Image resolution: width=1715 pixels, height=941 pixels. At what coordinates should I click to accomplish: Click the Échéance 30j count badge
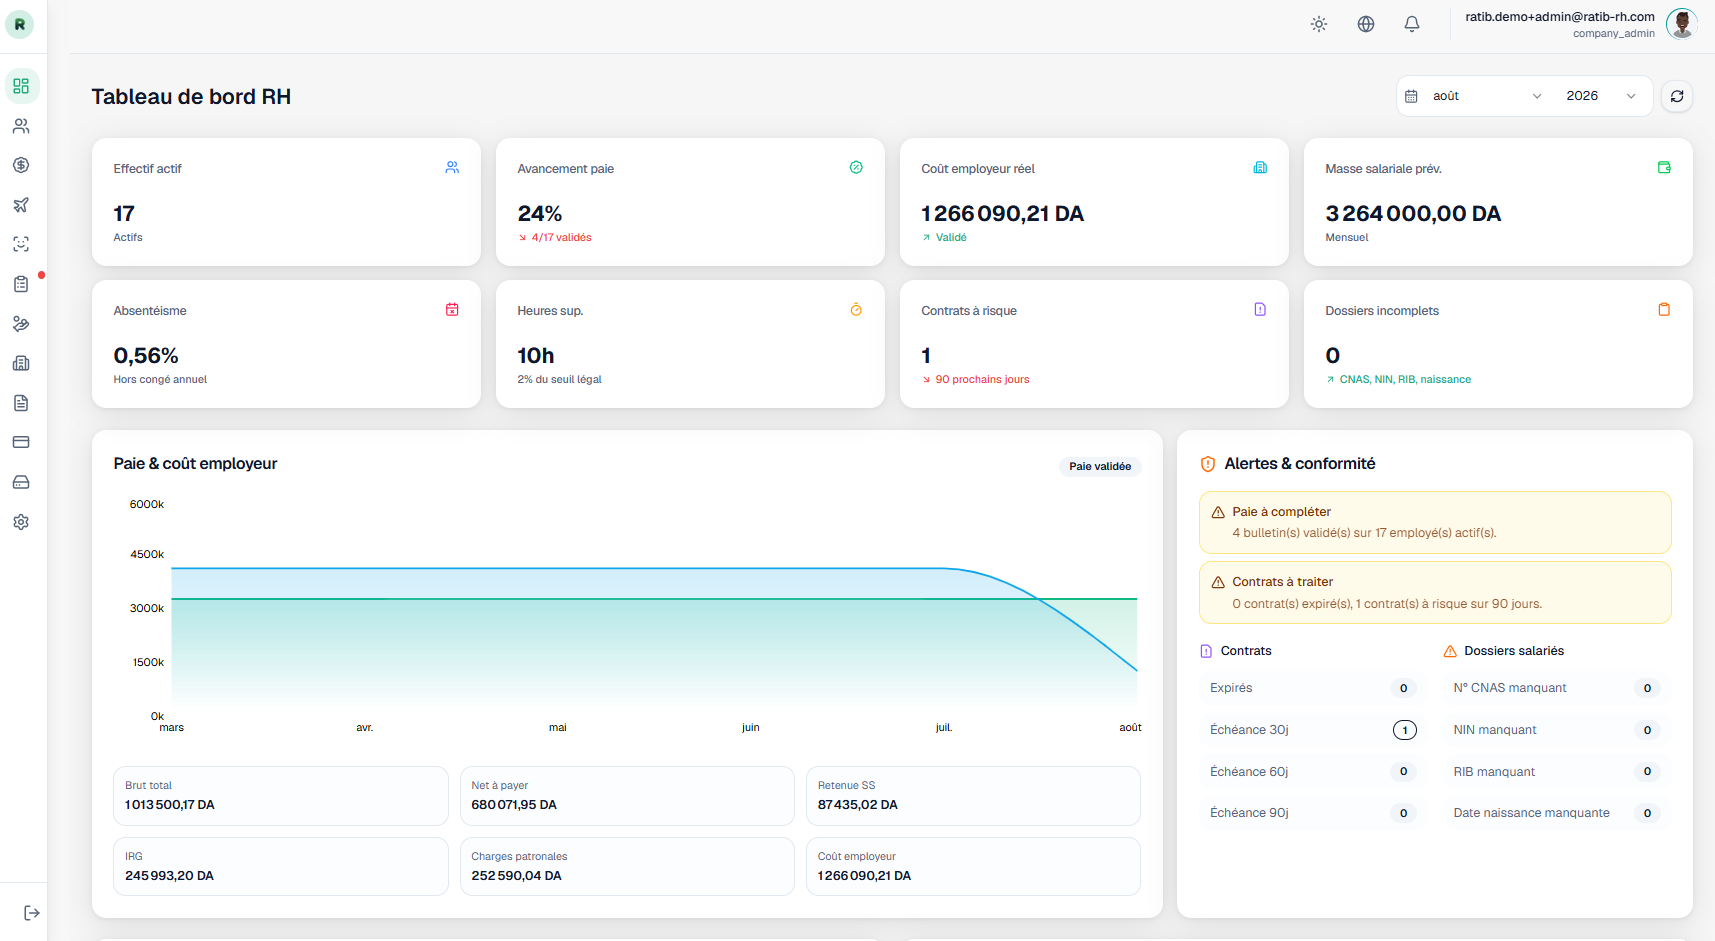point(1404,730)
